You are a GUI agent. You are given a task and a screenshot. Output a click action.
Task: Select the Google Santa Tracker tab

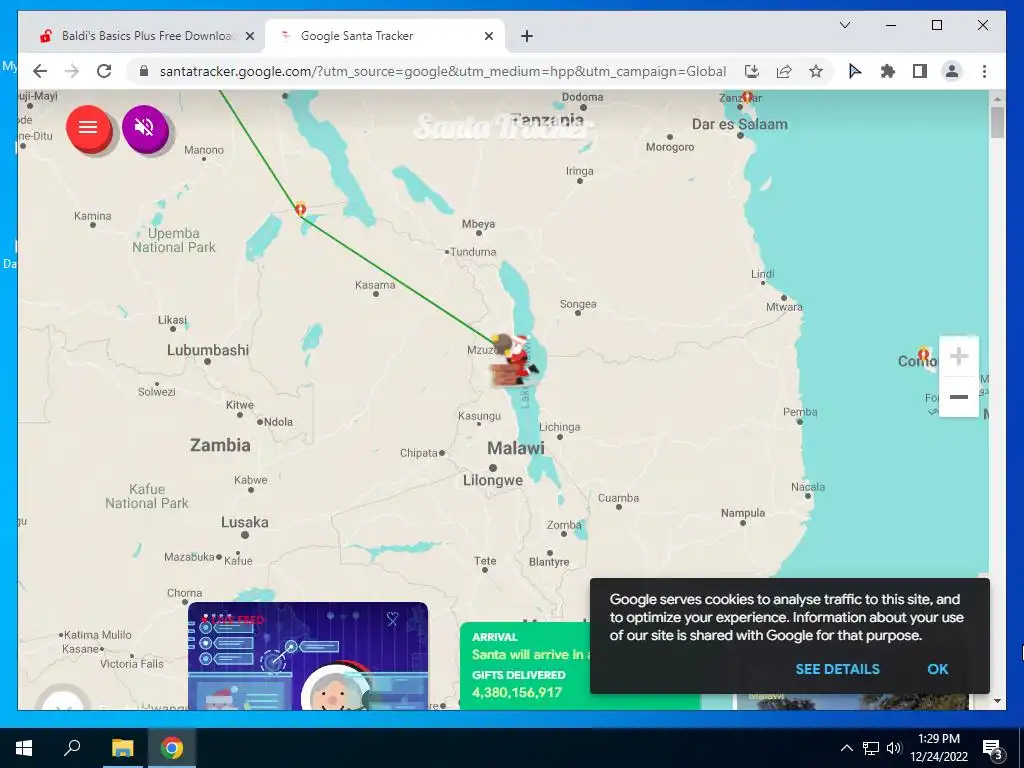383,36
